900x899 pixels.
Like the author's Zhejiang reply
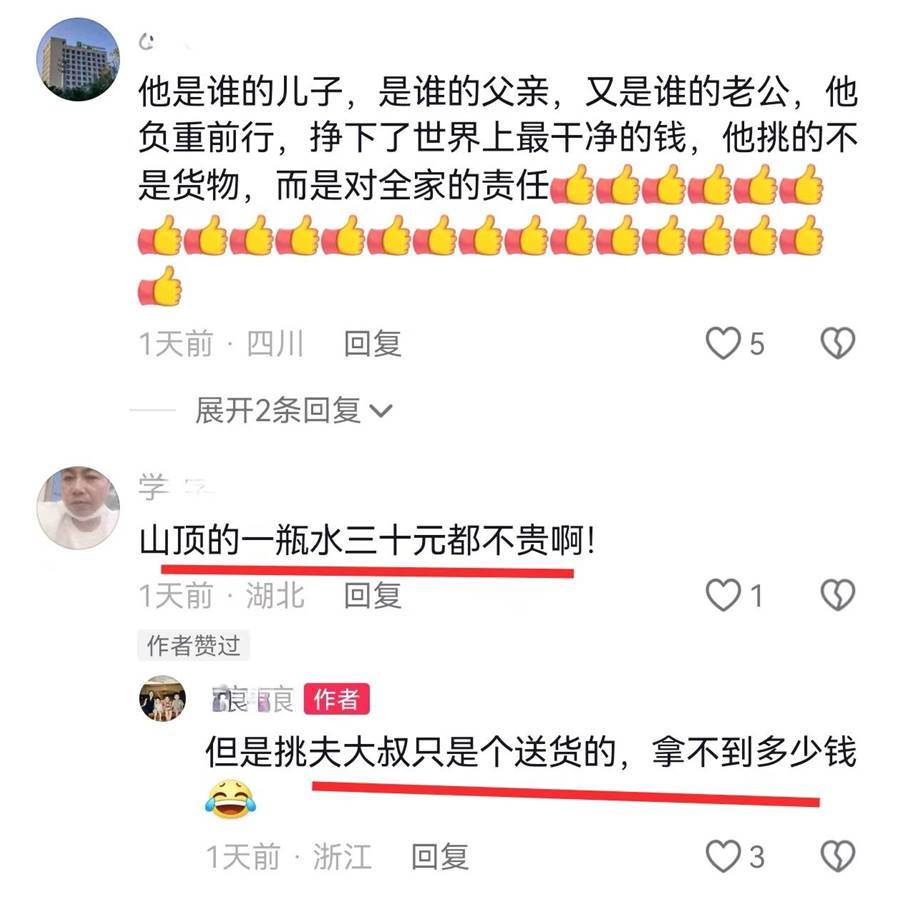click(x=723, y=856)
